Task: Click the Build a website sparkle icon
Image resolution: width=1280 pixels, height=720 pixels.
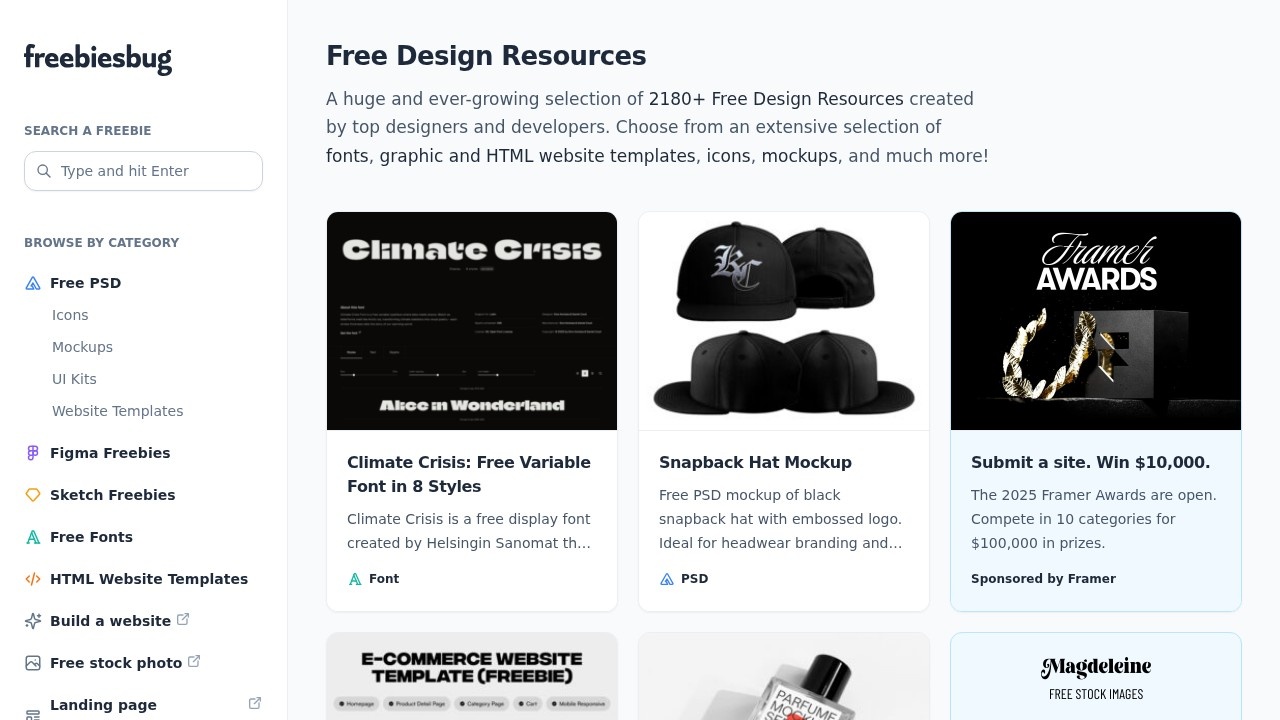Action: point(33,621)
